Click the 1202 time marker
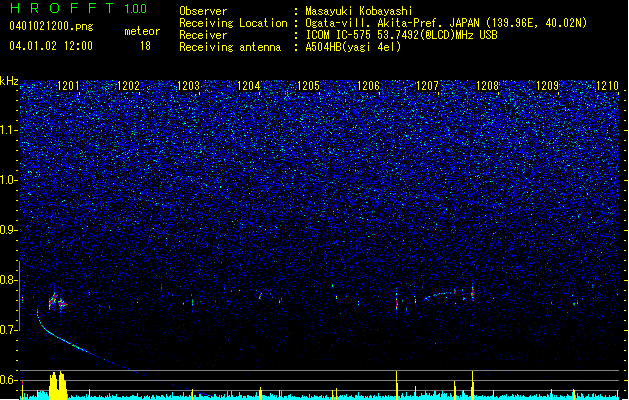629x400 pixels. (128, 85)
